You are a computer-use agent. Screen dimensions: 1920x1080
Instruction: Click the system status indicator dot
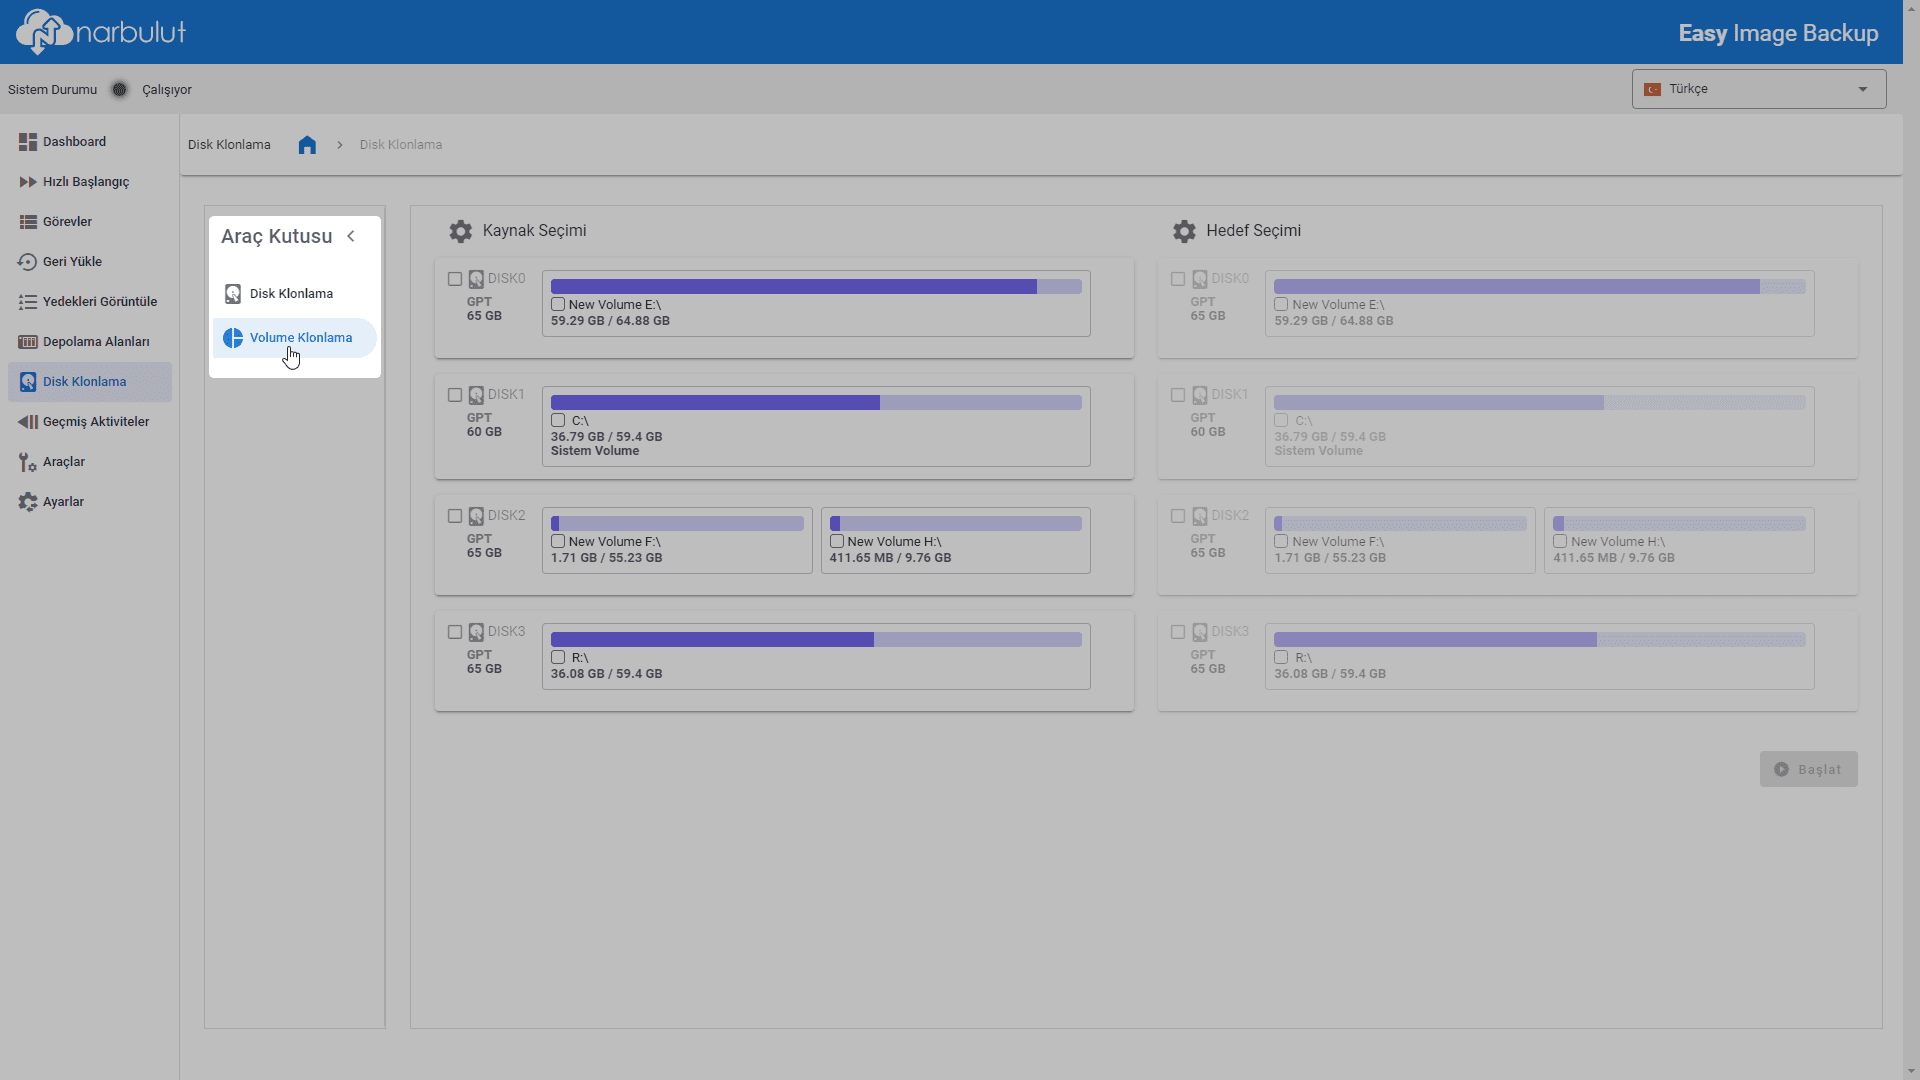120,90
